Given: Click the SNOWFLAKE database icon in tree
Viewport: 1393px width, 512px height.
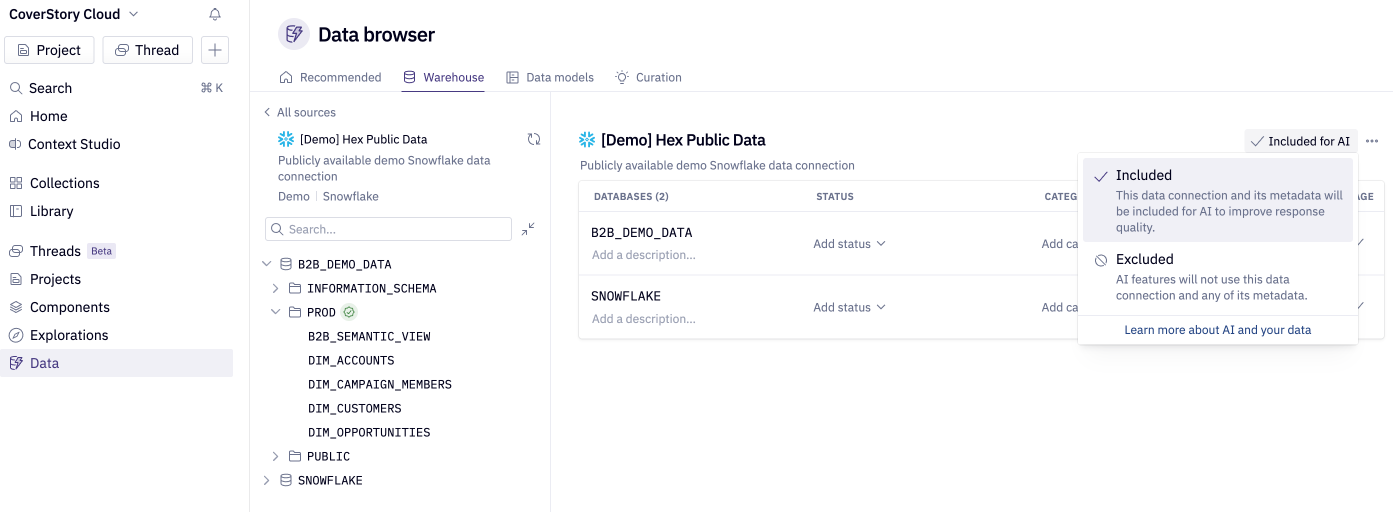Looking at the screenshot, I should pos(286,480).
